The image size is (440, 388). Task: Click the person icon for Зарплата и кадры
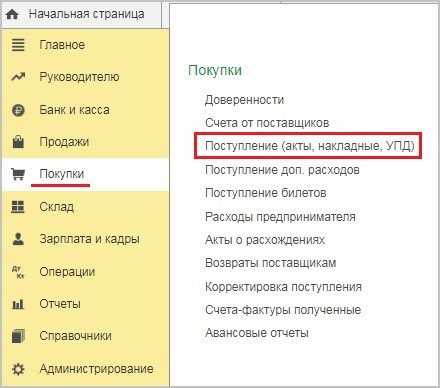coord(18,239)
